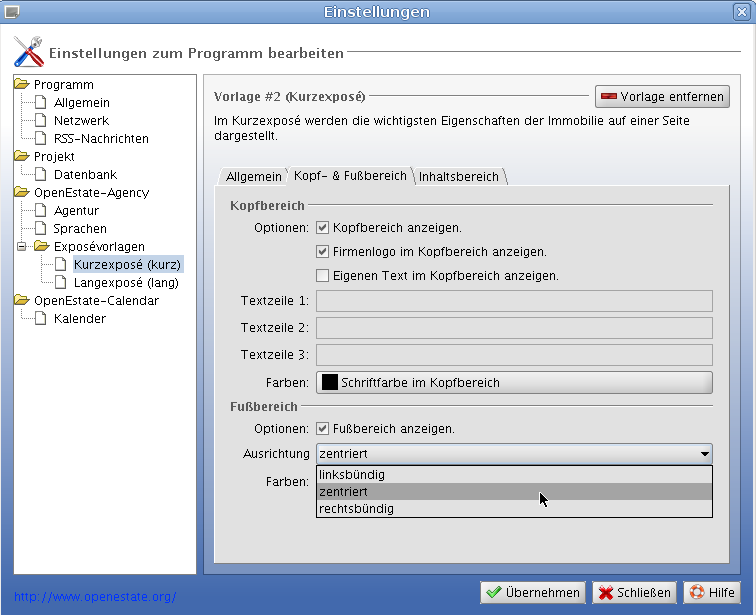This screenshot has height=615, width=756.
Task: Open the openestate.org link
Action: pyautogui.click(x=95, y=596)
